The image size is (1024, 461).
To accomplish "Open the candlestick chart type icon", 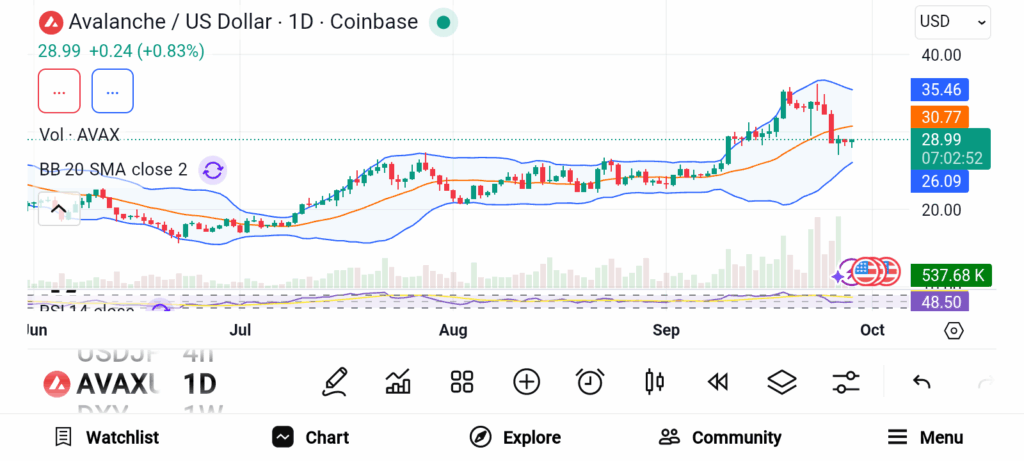I will (x=655, y=381).
